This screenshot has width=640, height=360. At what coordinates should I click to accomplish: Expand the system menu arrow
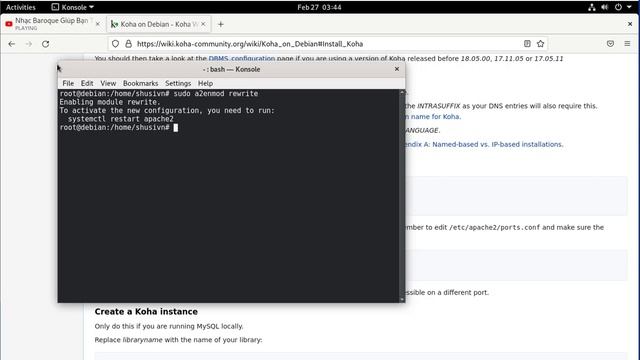629,7
